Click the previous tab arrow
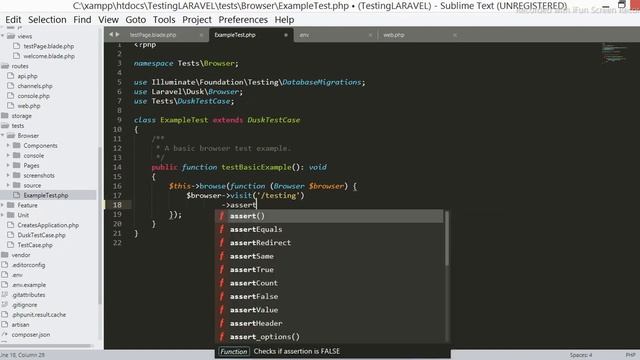This screenshot has width=640, height=360. click(x=111, y=35)
